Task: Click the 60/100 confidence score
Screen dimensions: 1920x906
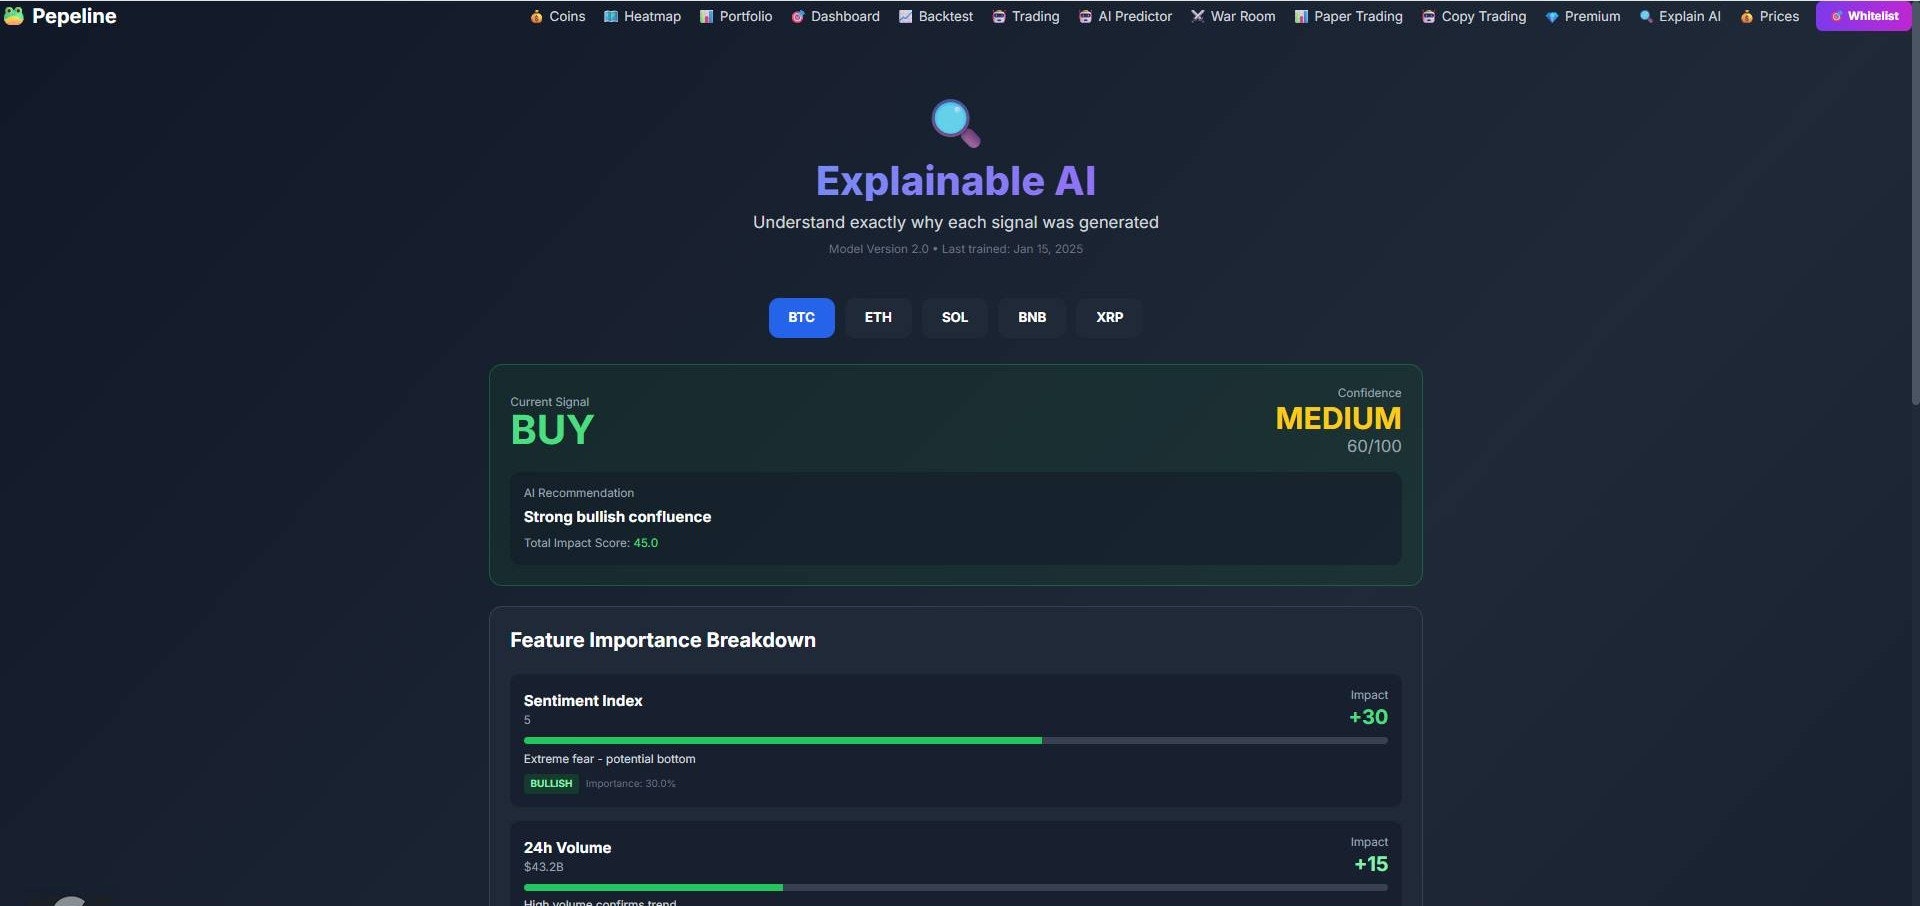Action: (x=1374, y=447)
